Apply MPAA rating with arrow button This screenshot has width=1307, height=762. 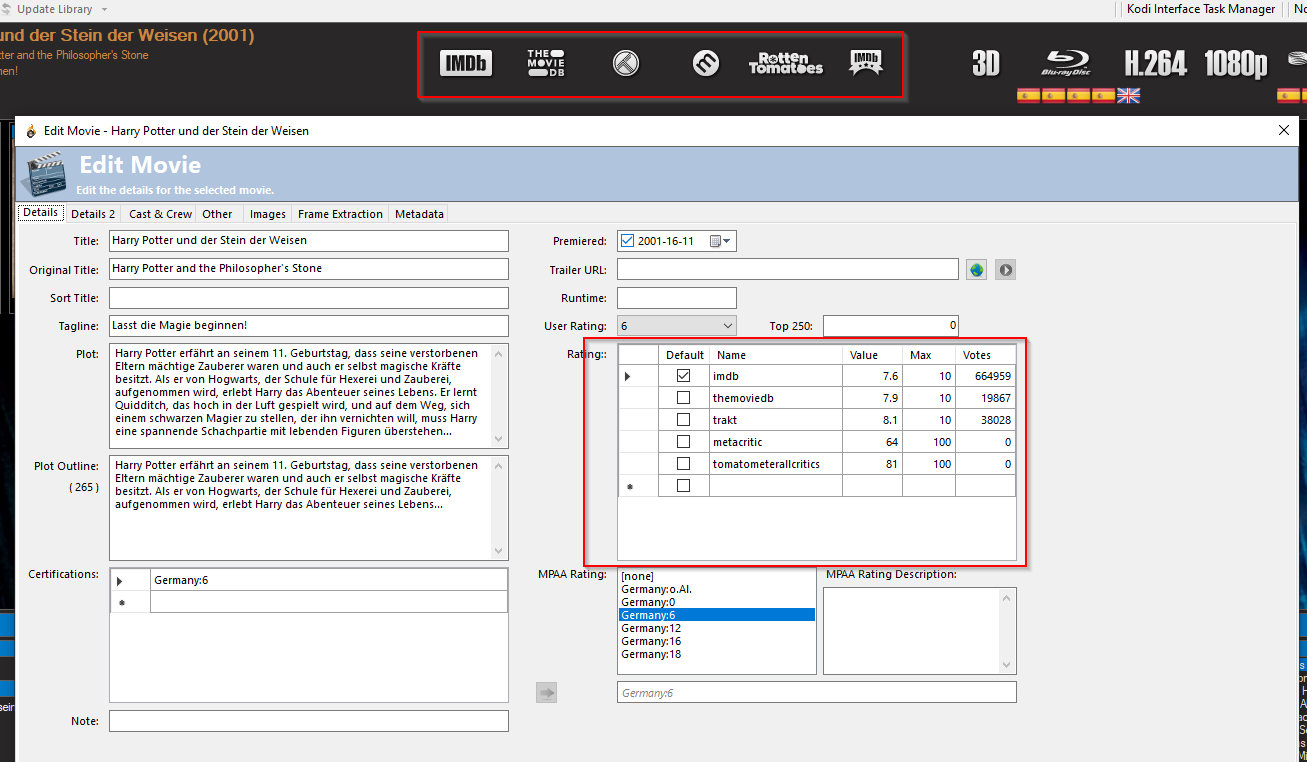(x=546, y=692)
